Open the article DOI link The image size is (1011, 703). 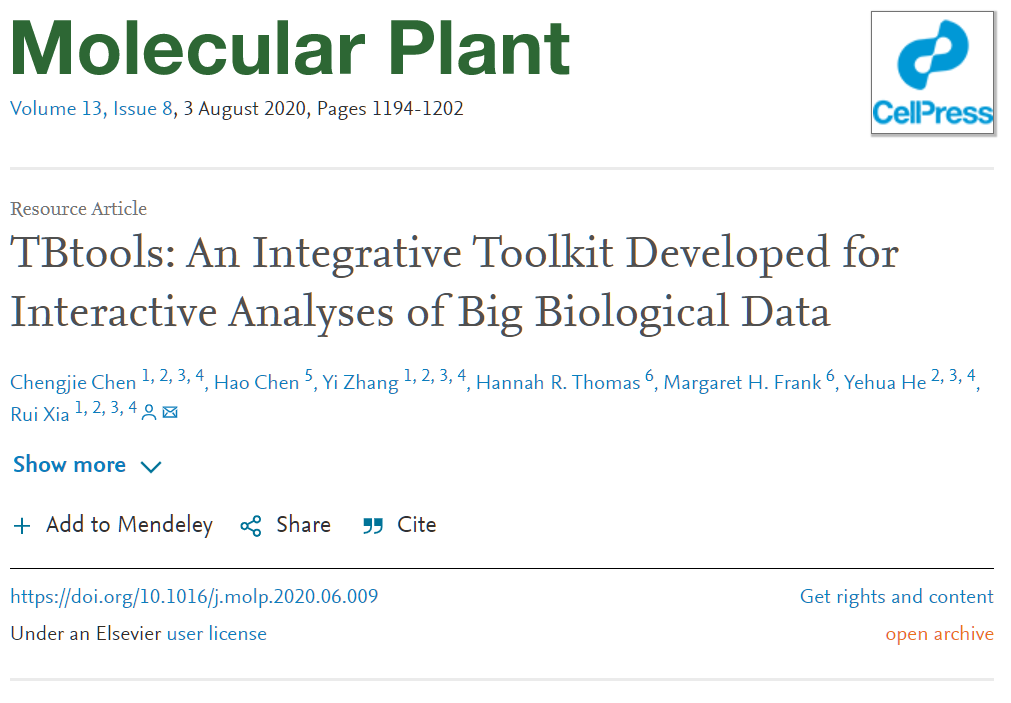(x=194, y=597)
